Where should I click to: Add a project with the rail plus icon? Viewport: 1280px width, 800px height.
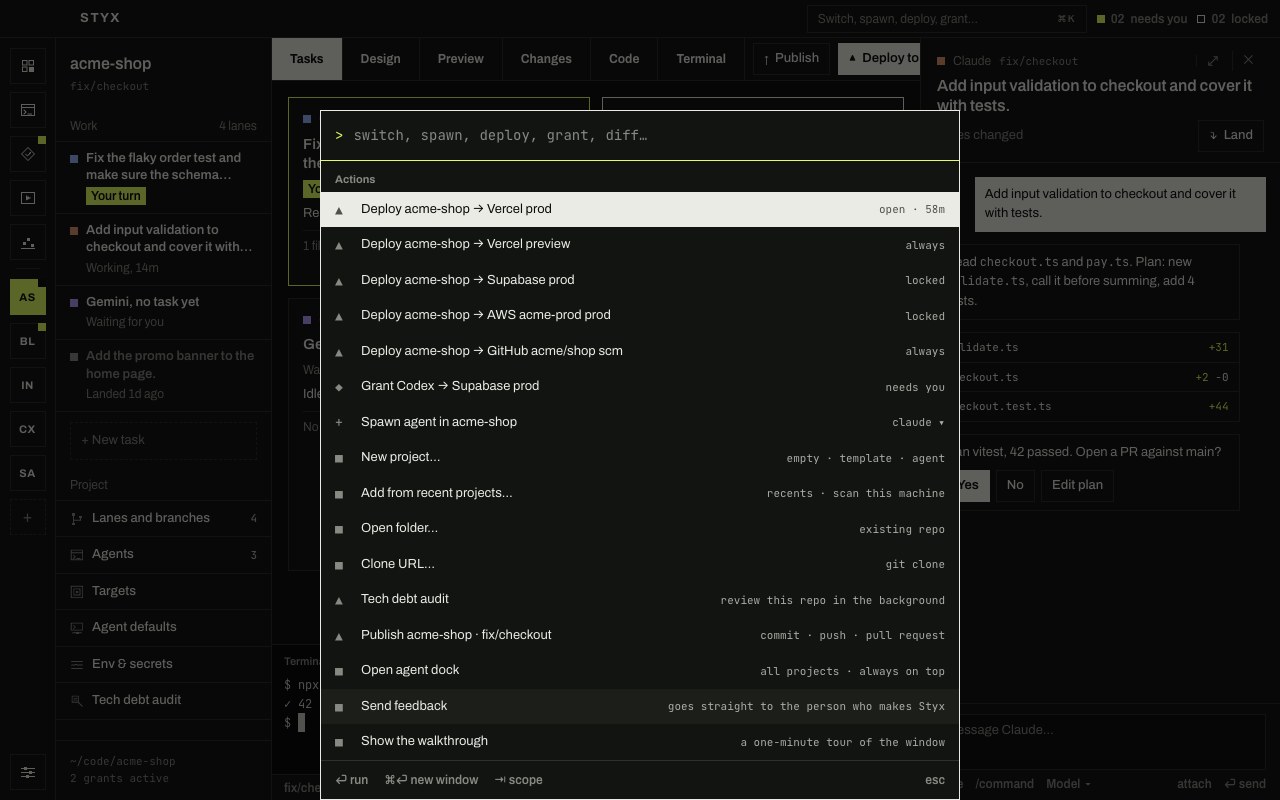pos(28,518)
